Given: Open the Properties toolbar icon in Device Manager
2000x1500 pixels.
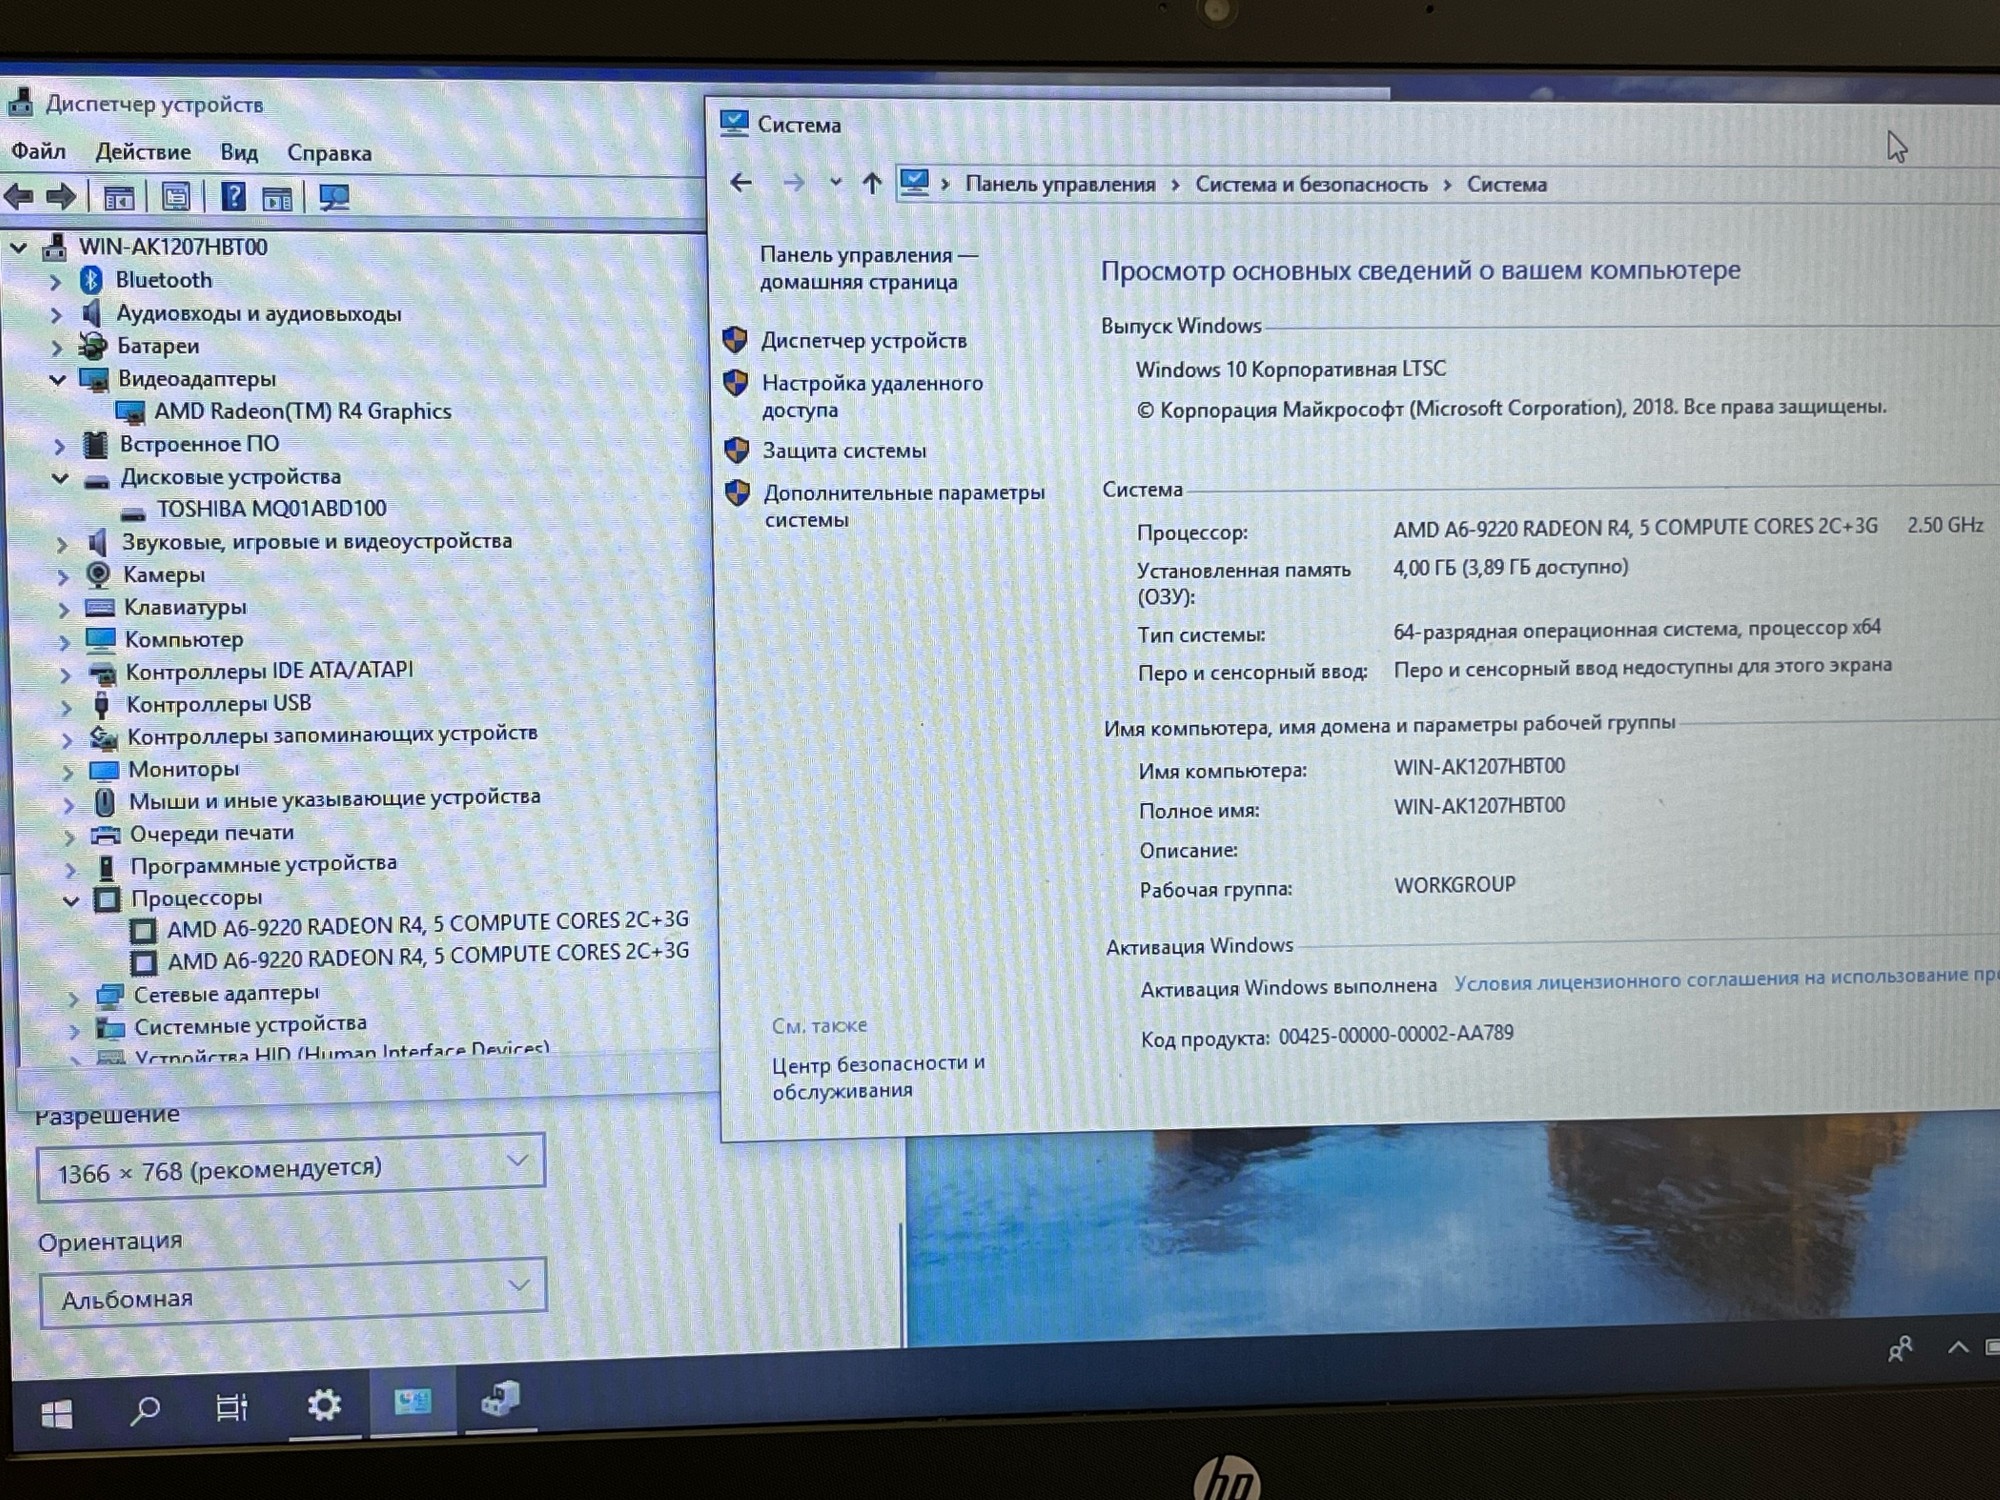Looking at the screenshot, I should click(x=176, y=197).
